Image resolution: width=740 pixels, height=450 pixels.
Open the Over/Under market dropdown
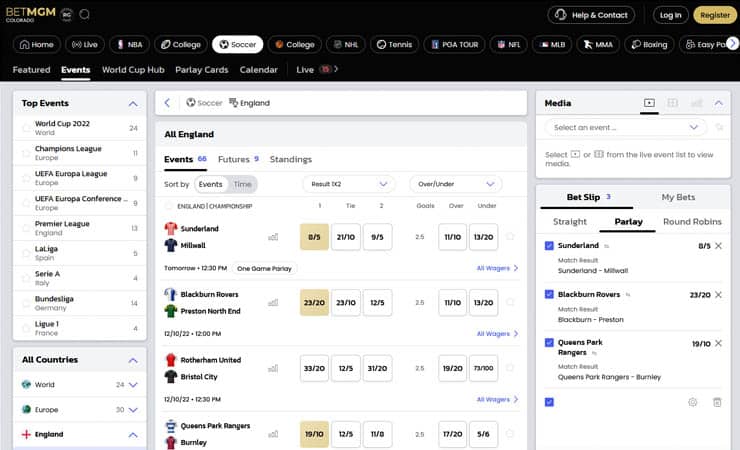[456, 184]
